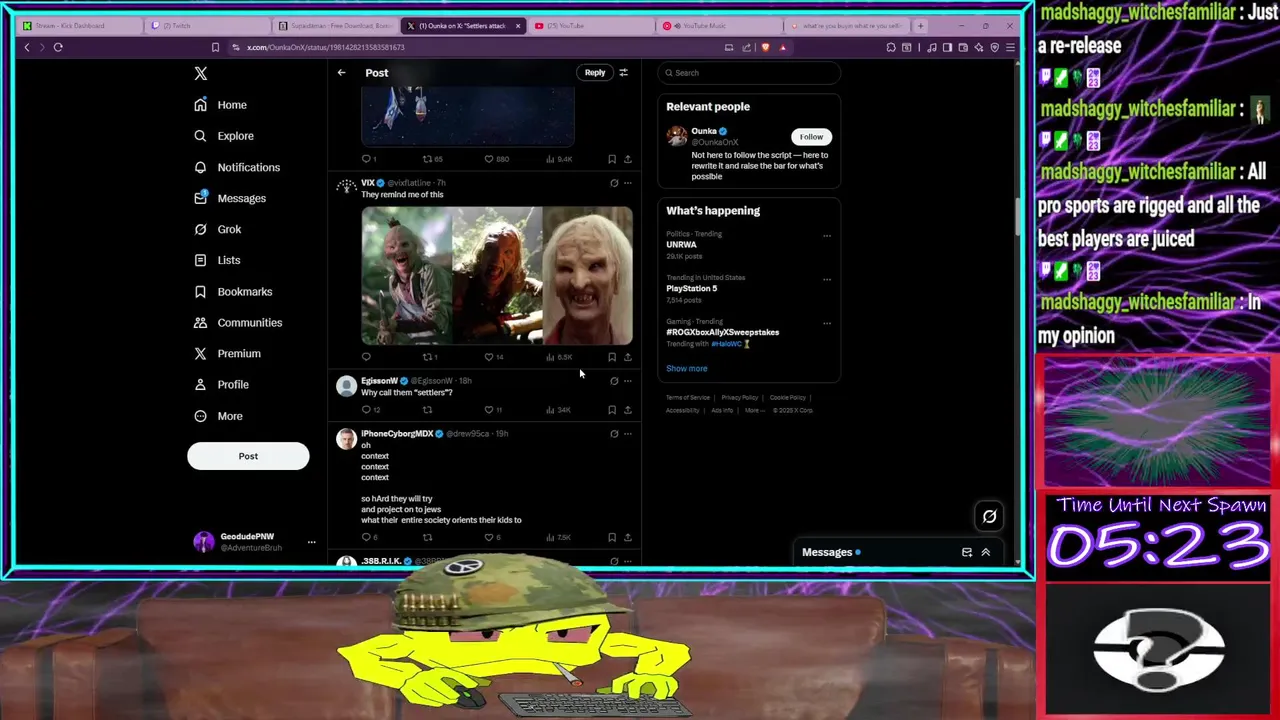
Task: Go back using the post header arrow
Action: pyautogui.click(x=341, y=73)
